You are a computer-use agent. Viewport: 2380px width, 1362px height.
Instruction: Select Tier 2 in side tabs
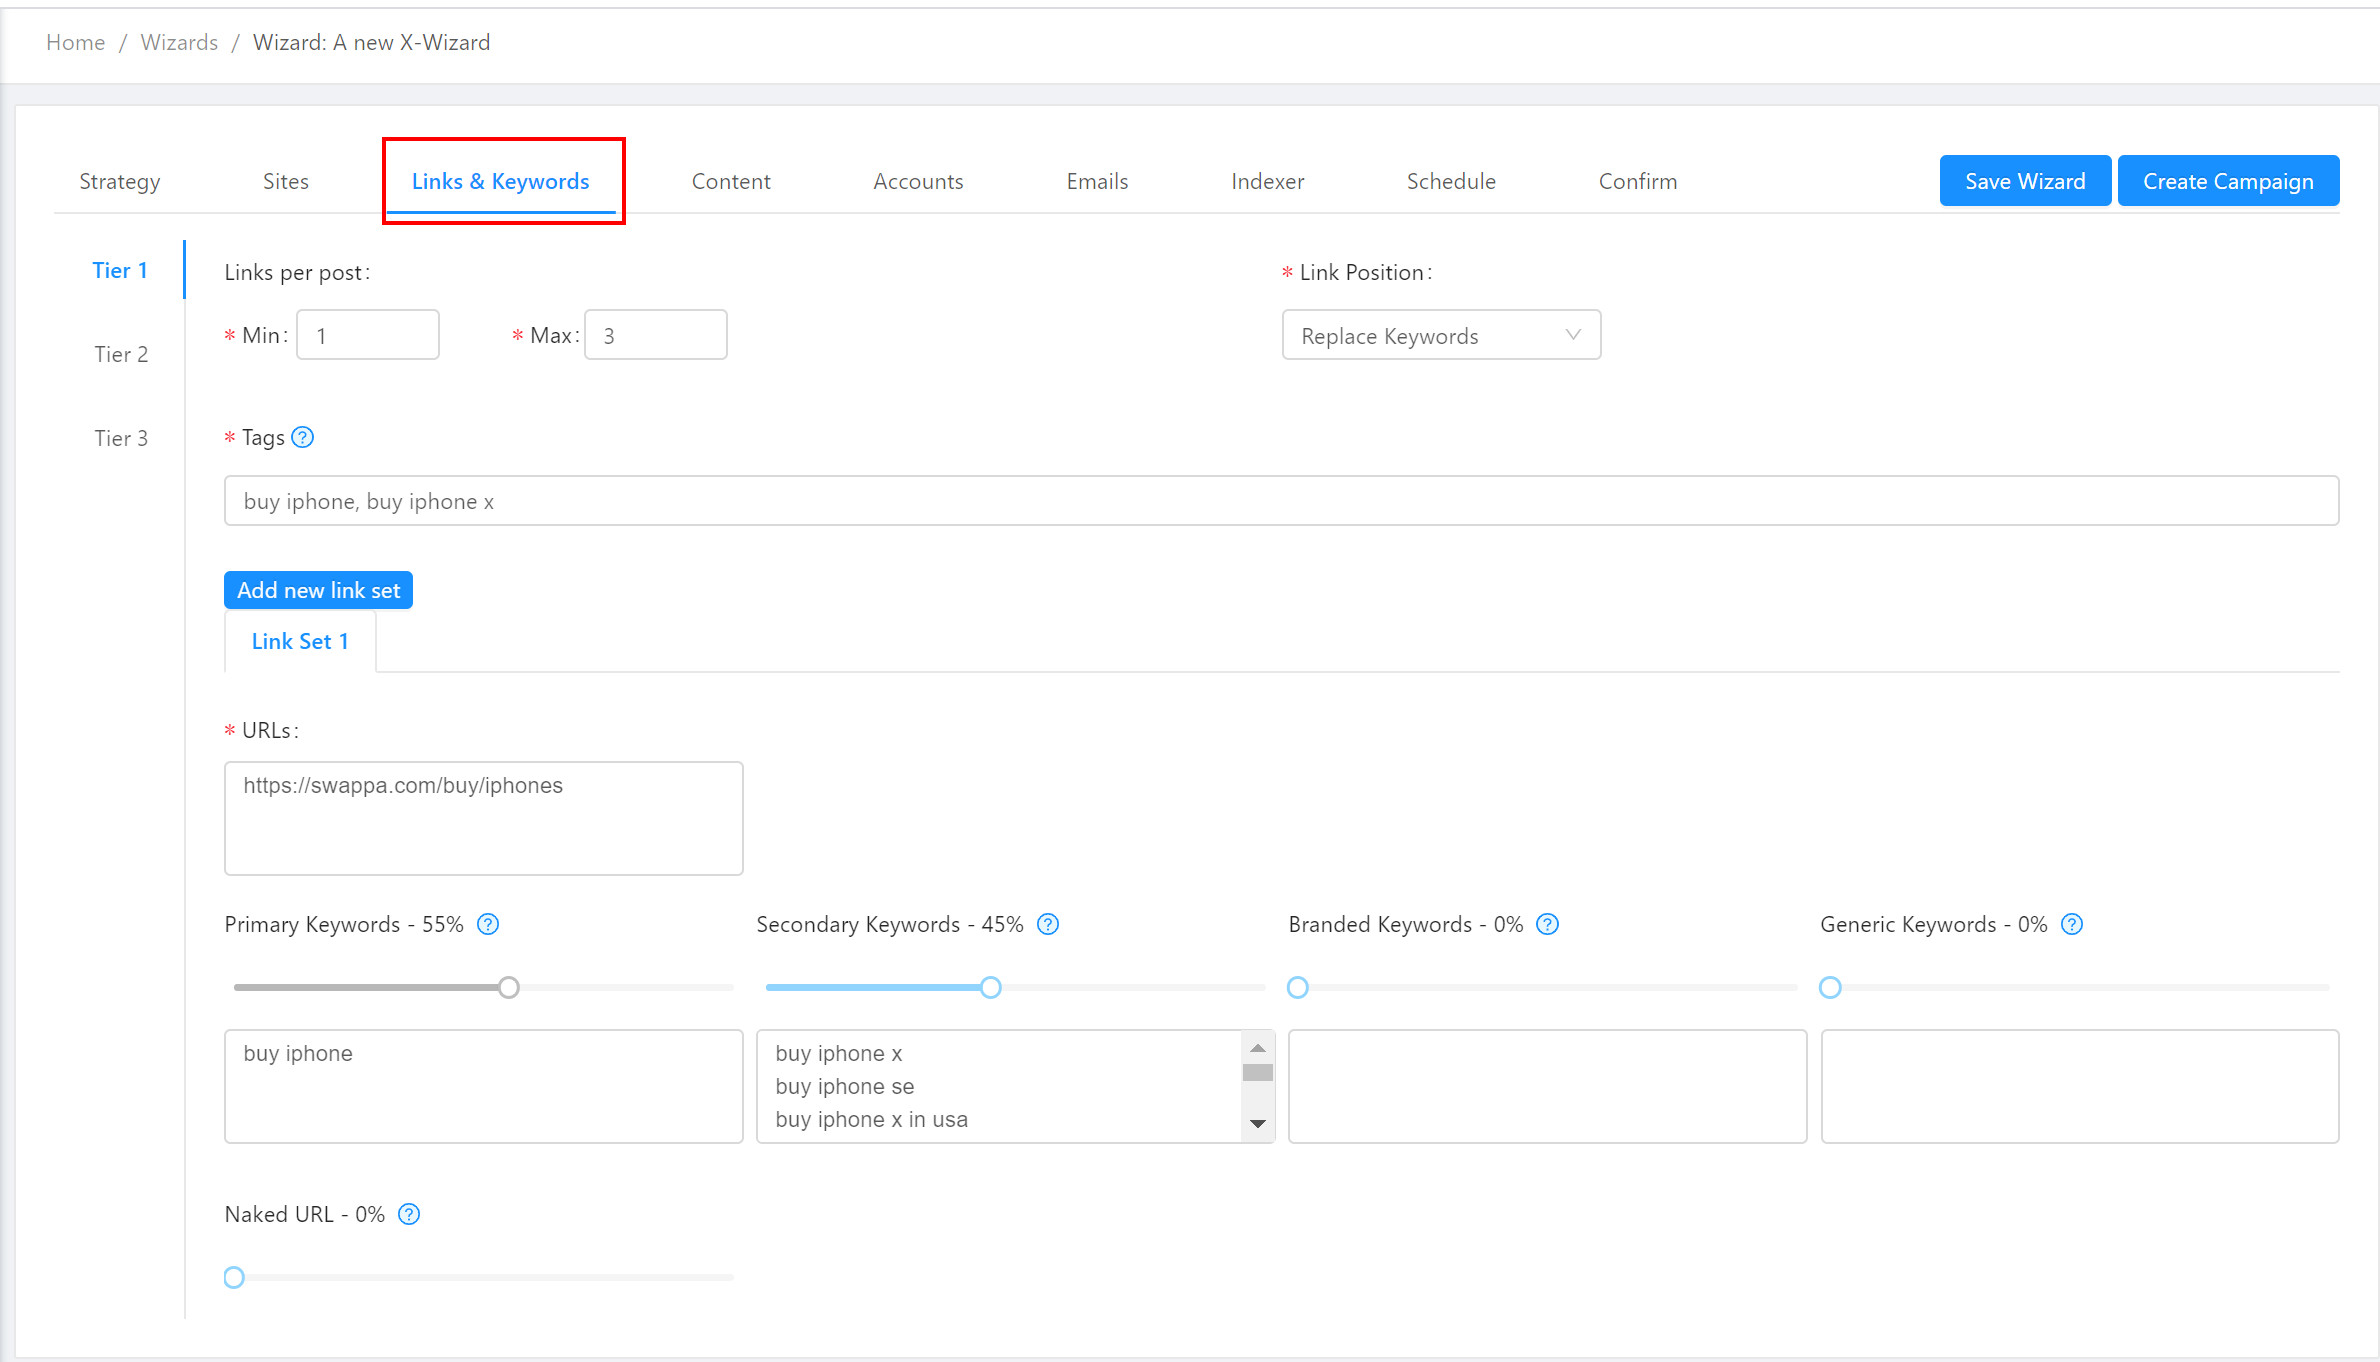pyautogui.click(x=121, y=354)
